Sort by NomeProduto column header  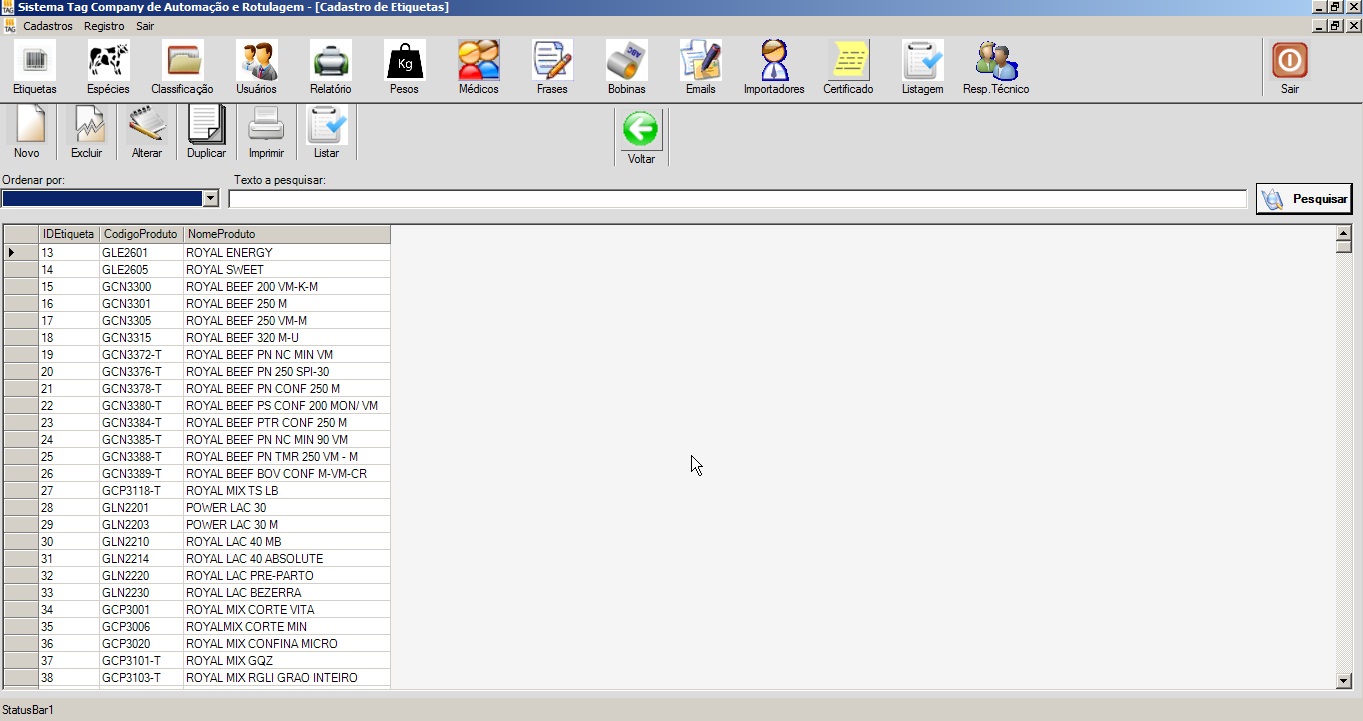point(287,234)
